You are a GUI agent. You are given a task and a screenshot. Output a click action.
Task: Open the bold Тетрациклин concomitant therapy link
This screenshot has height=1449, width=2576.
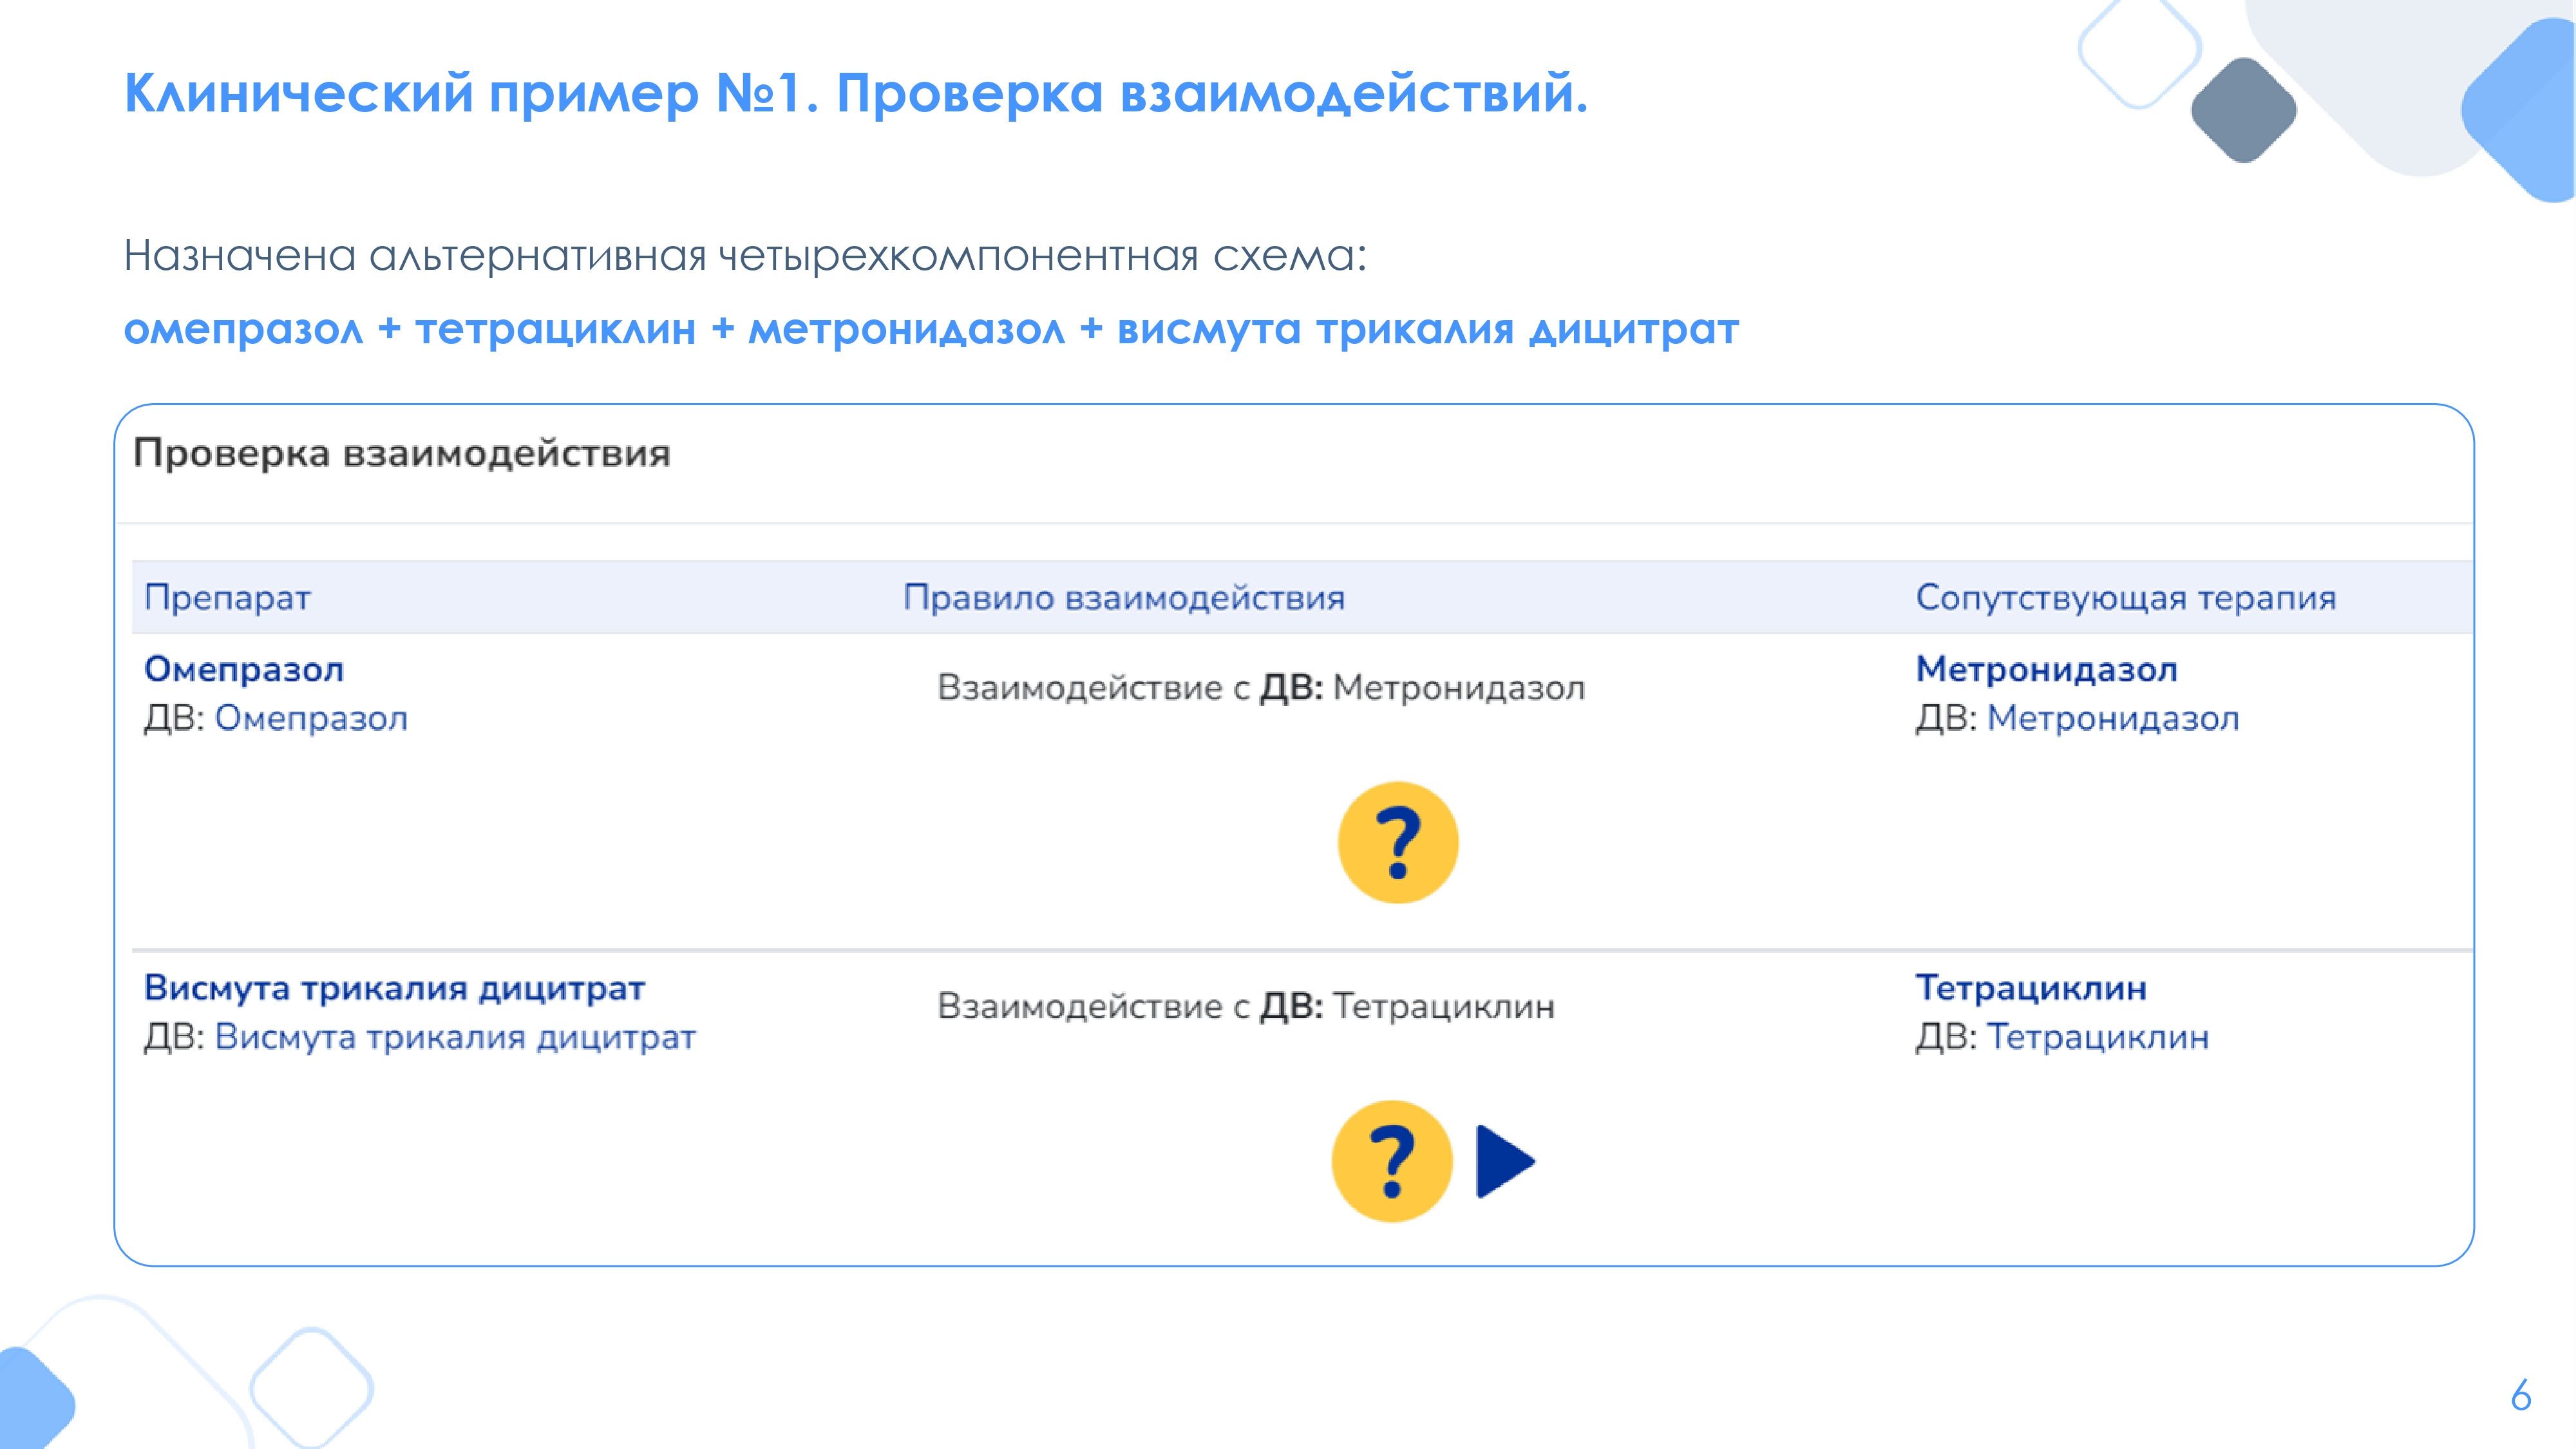(x=2031, y=988)
